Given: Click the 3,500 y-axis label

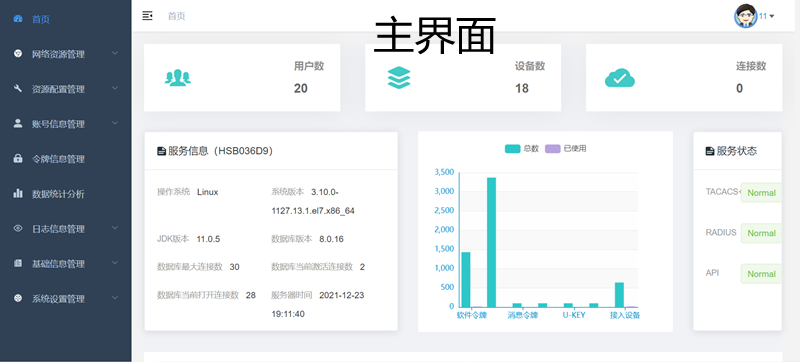Looking at the screenshot, I should point(444,172).
